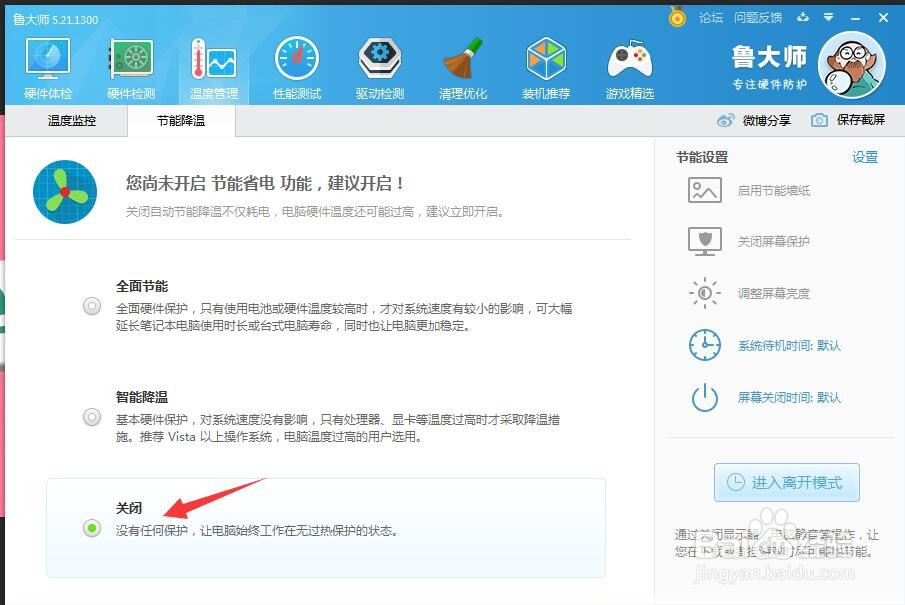This screenshot has height=605, width=905.
Task: Open 硬件体检 hardware checkup icon
Action: coord(48,59)
